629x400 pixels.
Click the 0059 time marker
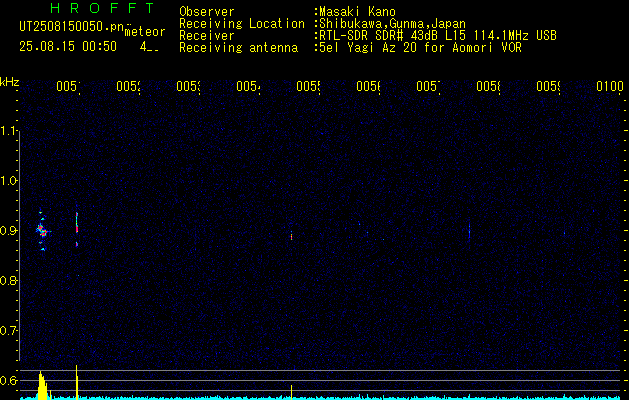click(x=548, y=86)
